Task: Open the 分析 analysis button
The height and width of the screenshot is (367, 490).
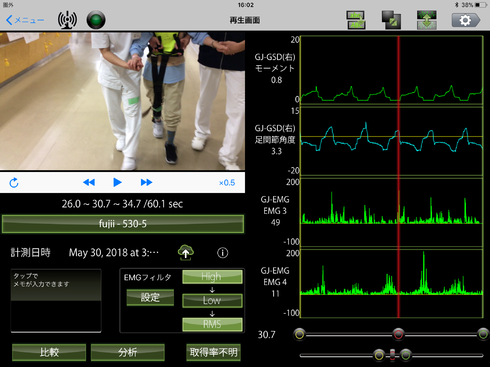Action: tap(128, 352)
